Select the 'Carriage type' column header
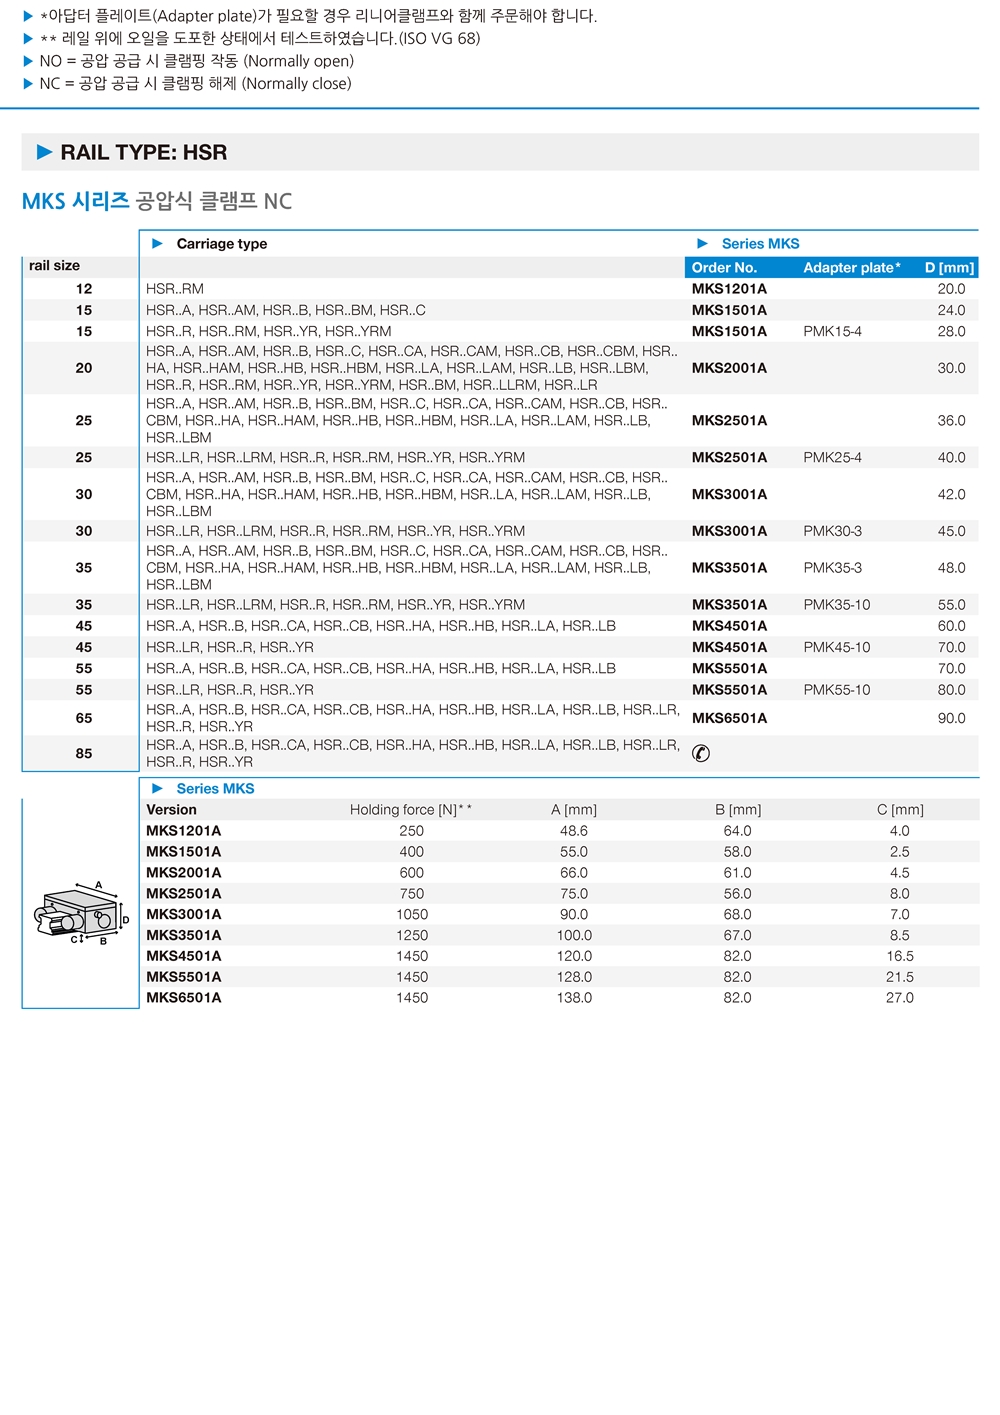This screenshot has height=1415, width=1000. (x=222, y=244)
